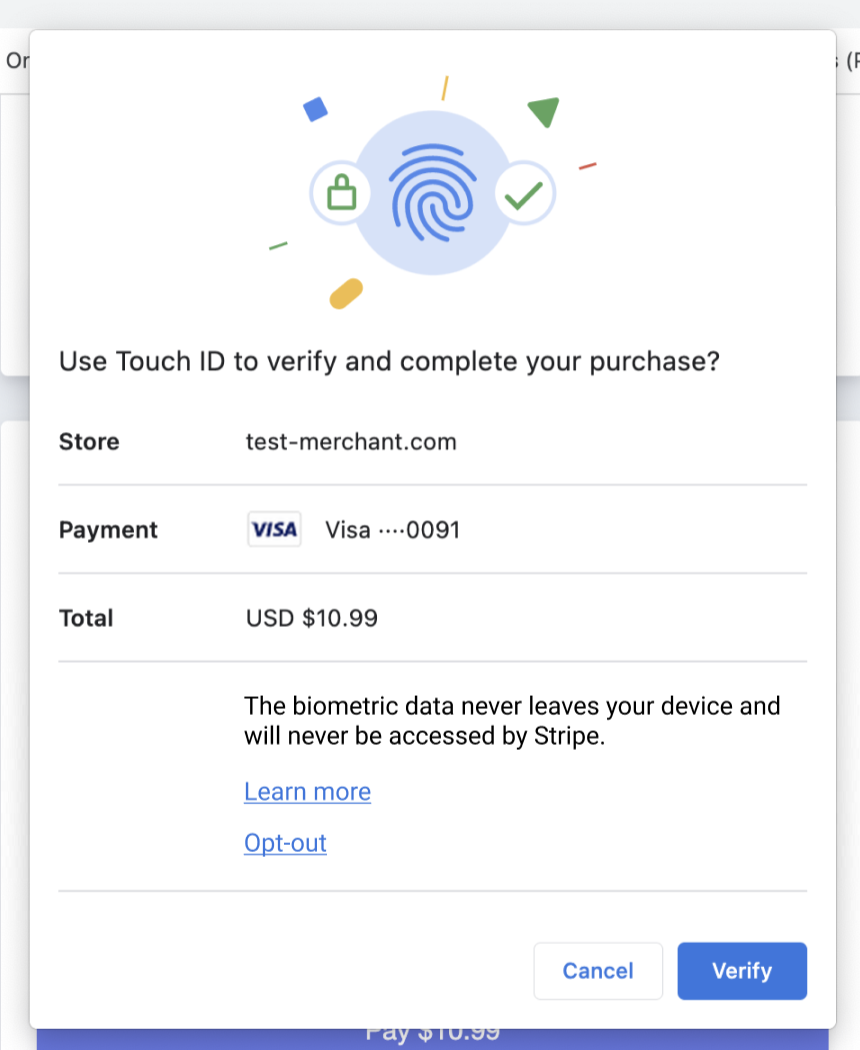Click the Pay $10.99 button behind dialog

pyautogui.click(x=433, y=1038)
